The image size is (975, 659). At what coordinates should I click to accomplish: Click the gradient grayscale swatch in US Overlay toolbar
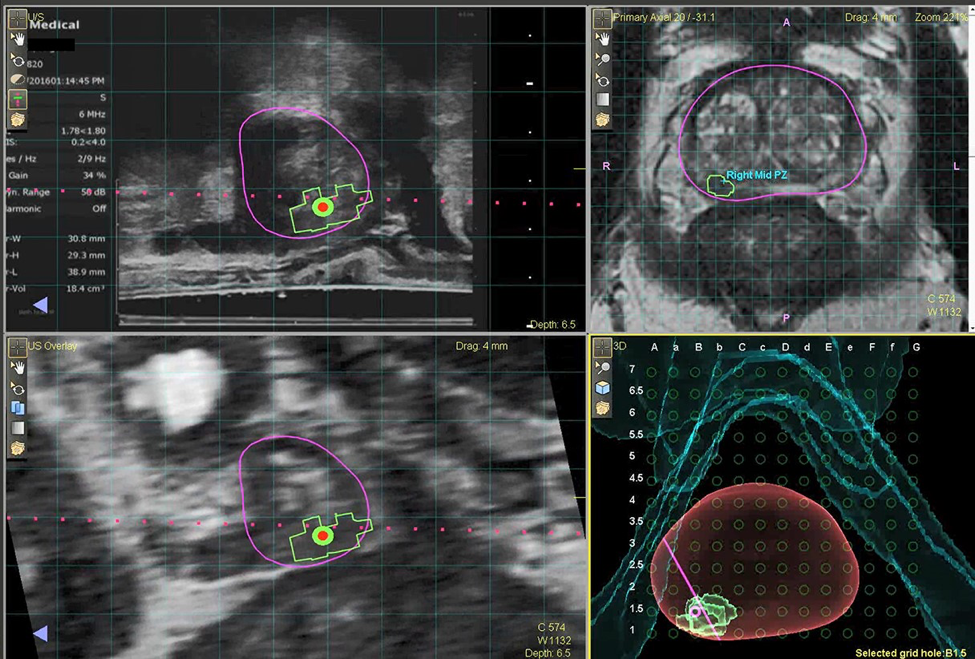click(x=17, y=428)
